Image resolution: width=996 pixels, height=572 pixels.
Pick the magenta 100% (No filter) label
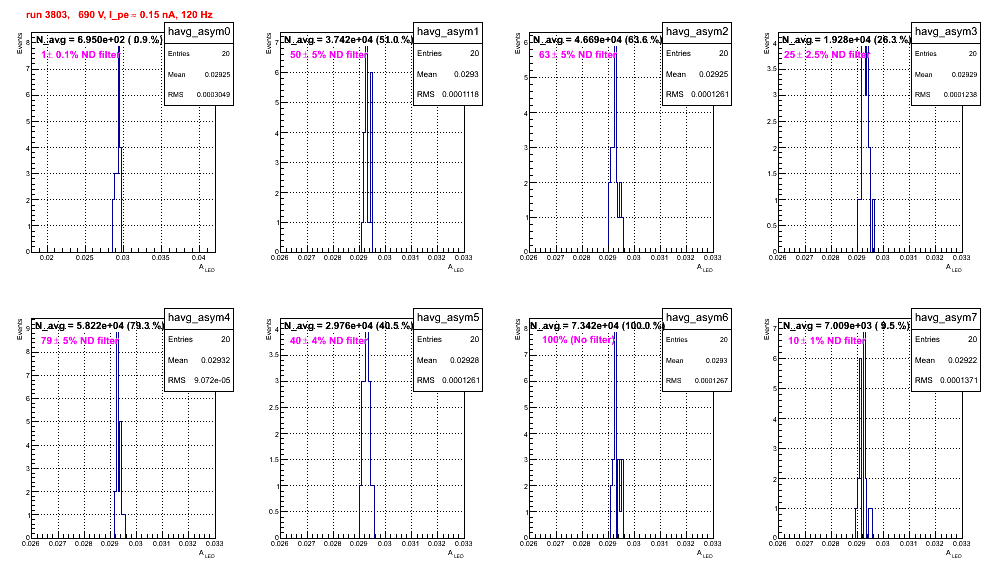pyautogui.click(x=578, y=341)
